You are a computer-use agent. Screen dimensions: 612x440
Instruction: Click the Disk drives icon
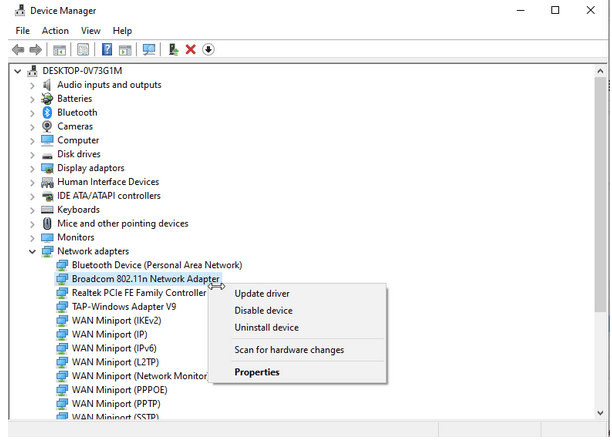click(x=47, y=155)
